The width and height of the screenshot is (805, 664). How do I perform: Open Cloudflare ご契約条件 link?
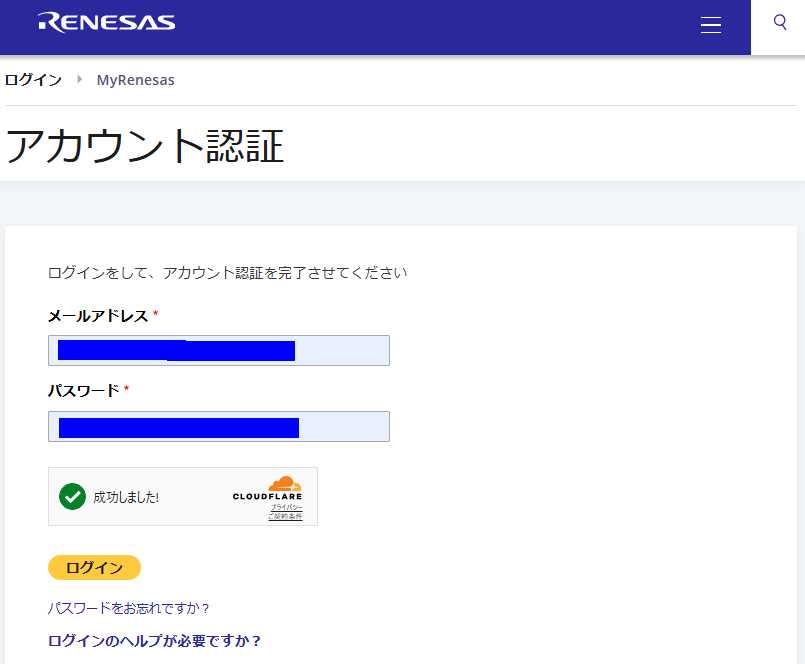(x=285, y=516)
